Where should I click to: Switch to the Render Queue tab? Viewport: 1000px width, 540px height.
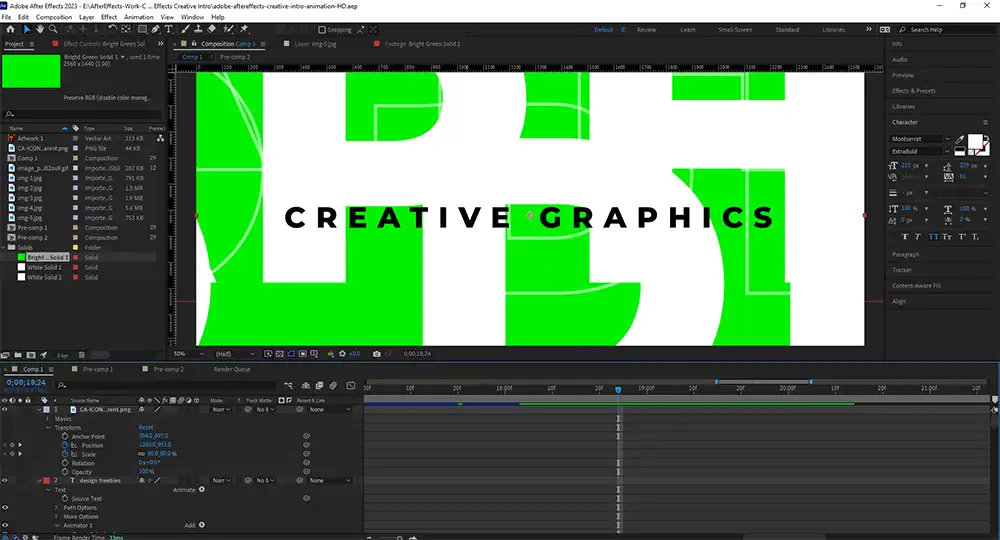click(232, 369)
